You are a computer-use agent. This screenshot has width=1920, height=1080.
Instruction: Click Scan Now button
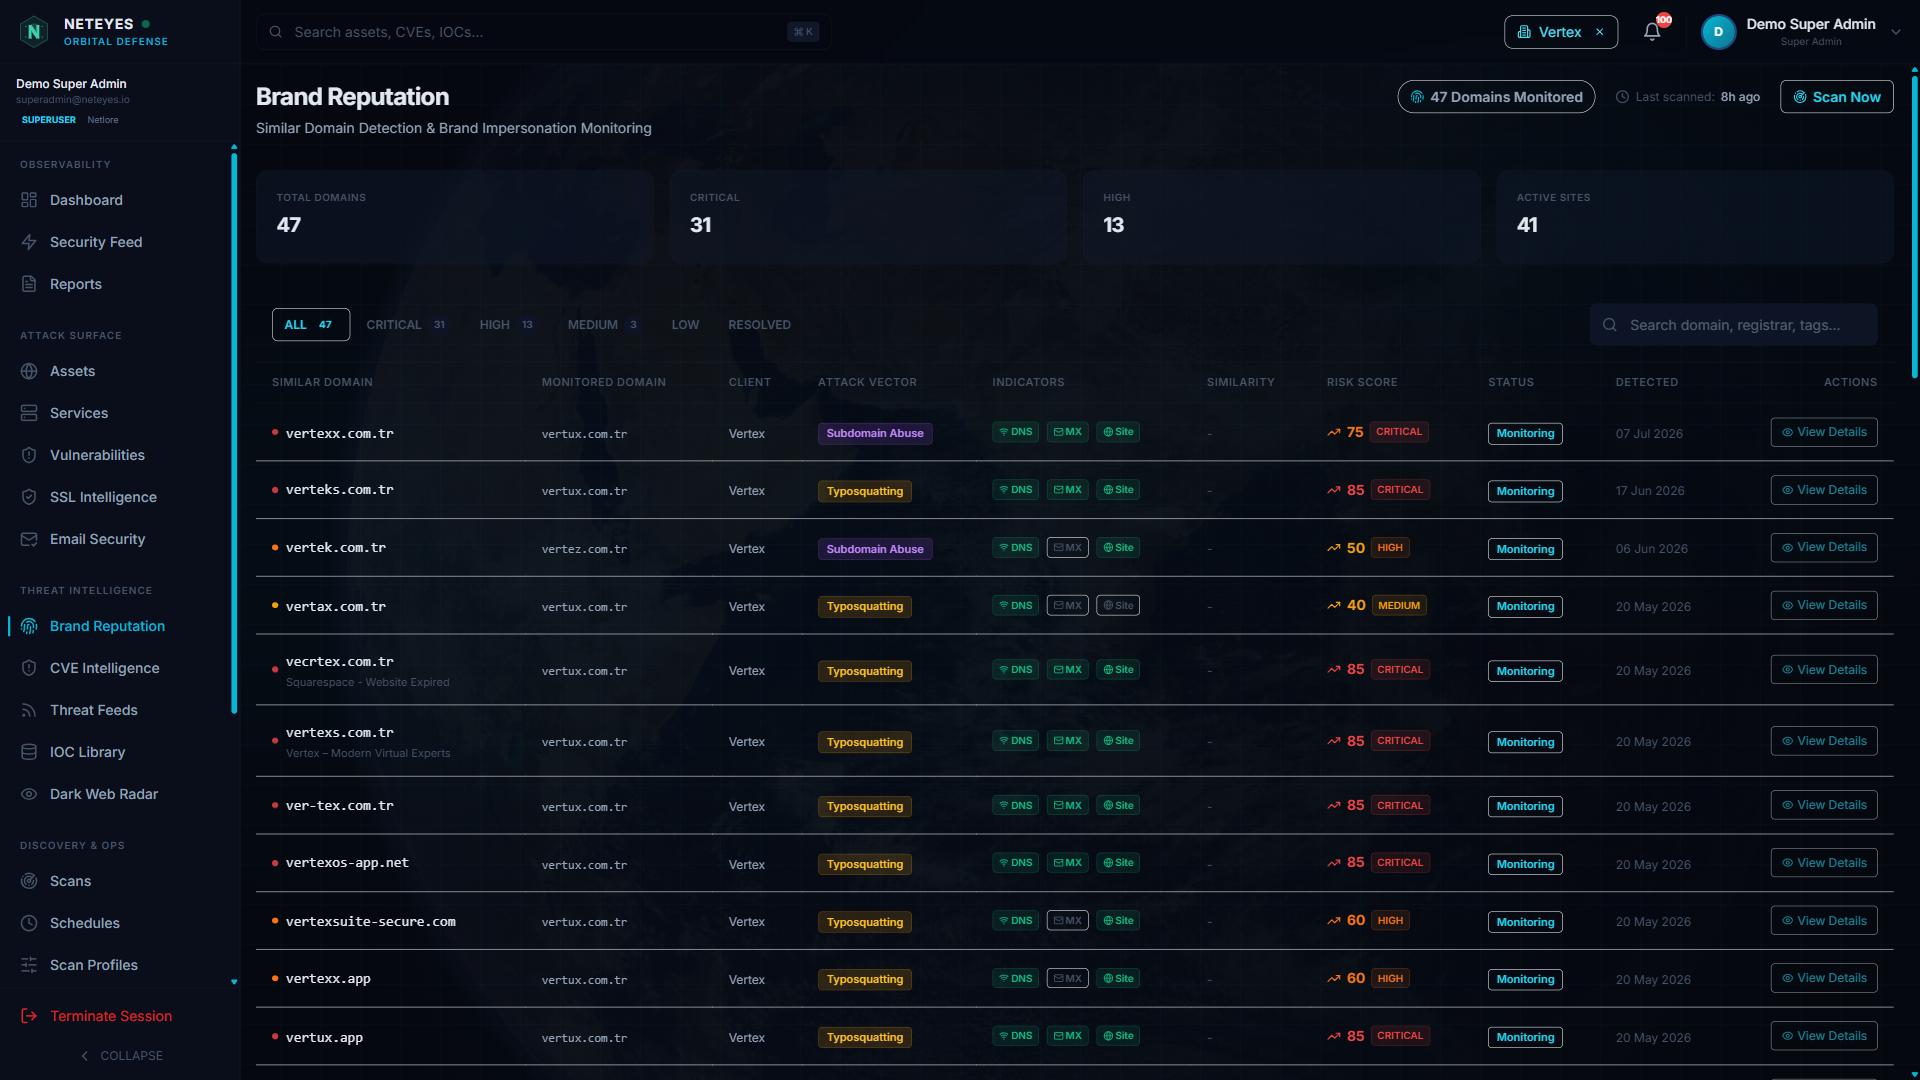click(x=1836, y=97)
